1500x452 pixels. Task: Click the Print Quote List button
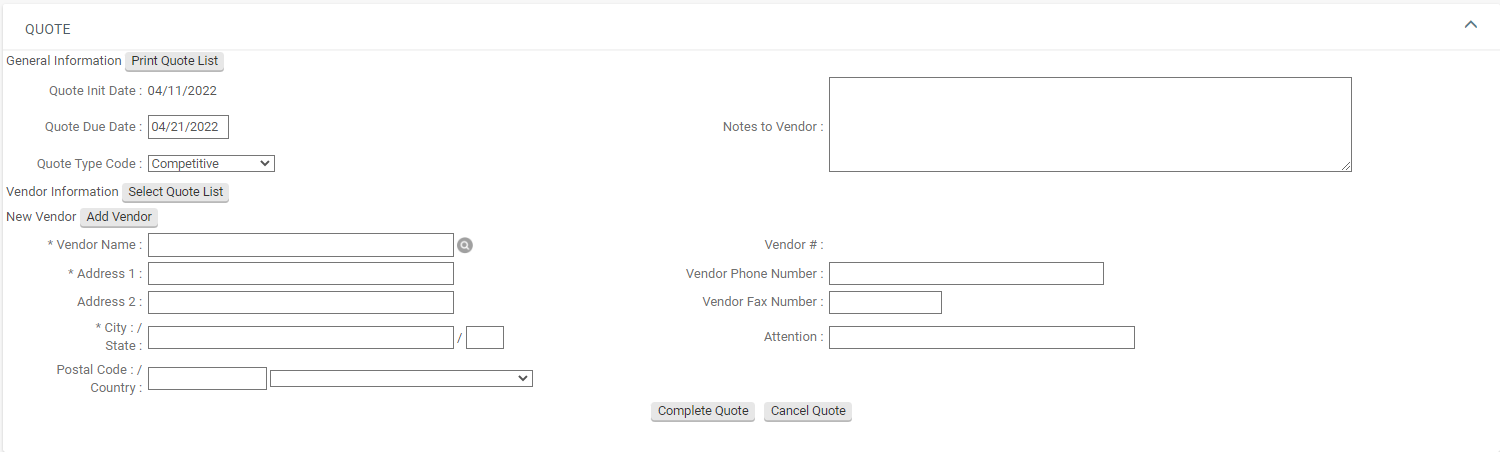pyautogui.click(x=175, y=61)
